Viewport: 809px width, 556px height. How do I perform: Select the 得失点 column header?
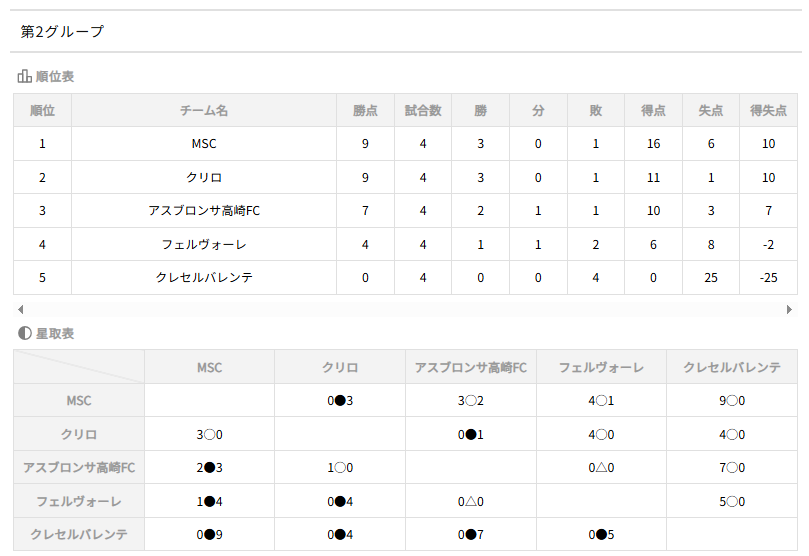[768, 111]
